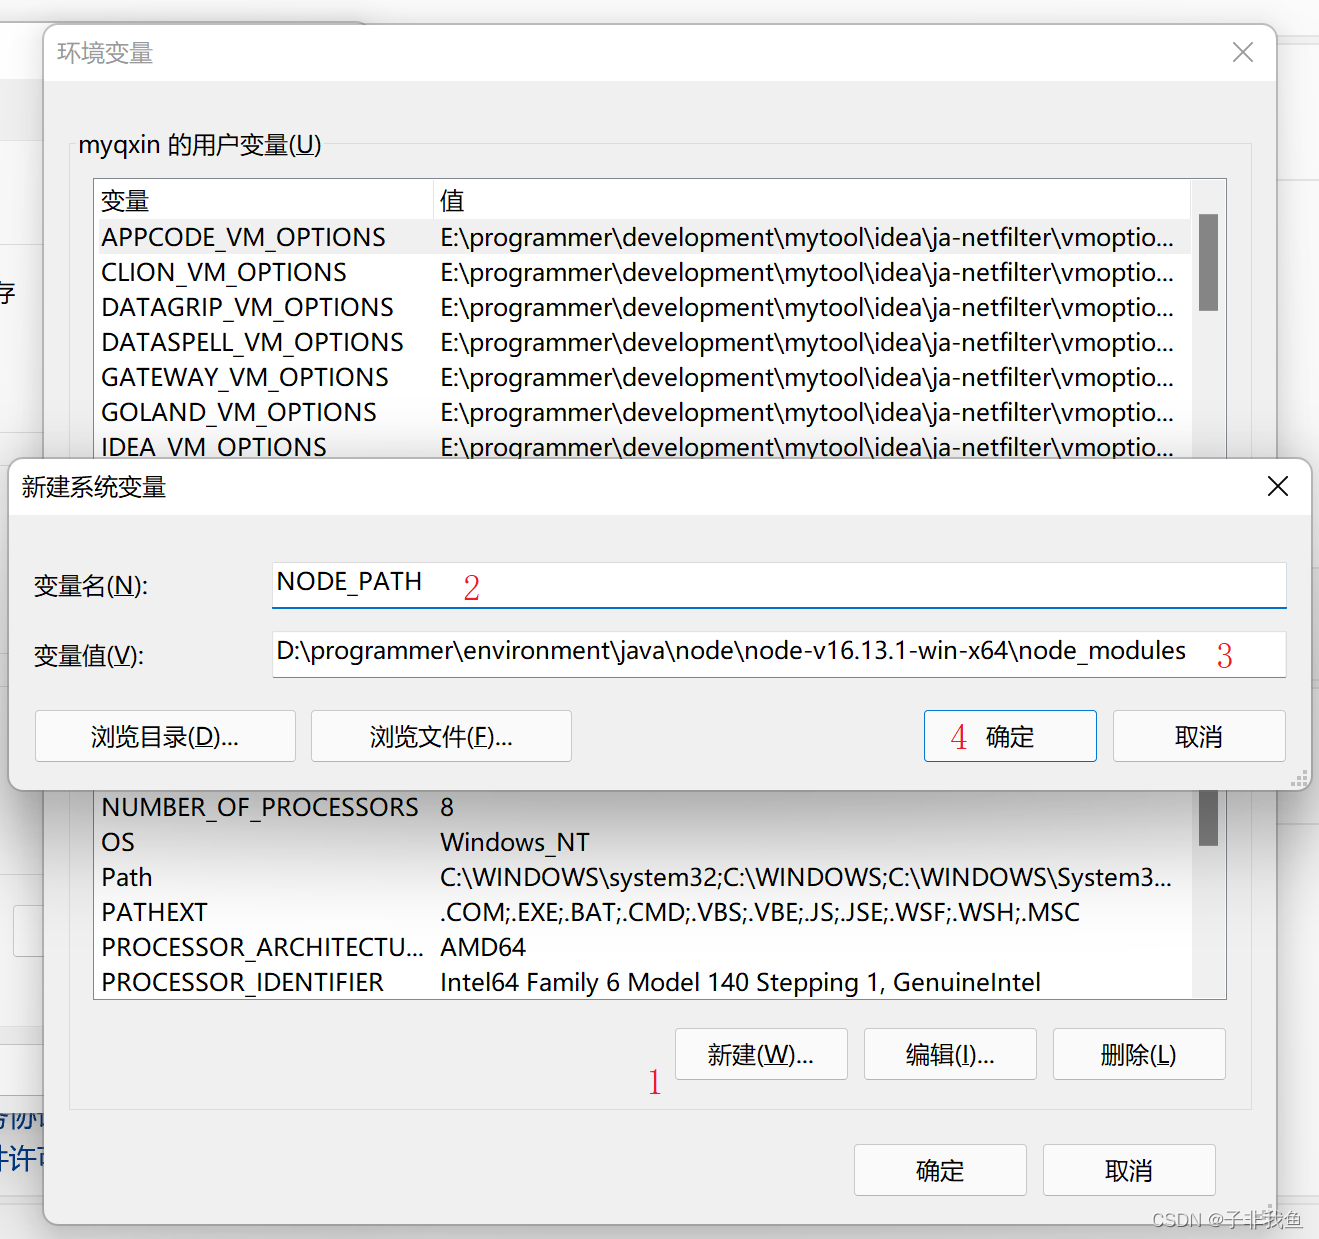
Task: Select NUMBER_OF_PROCESSORS system variable row
Action: tap(642, 807)
